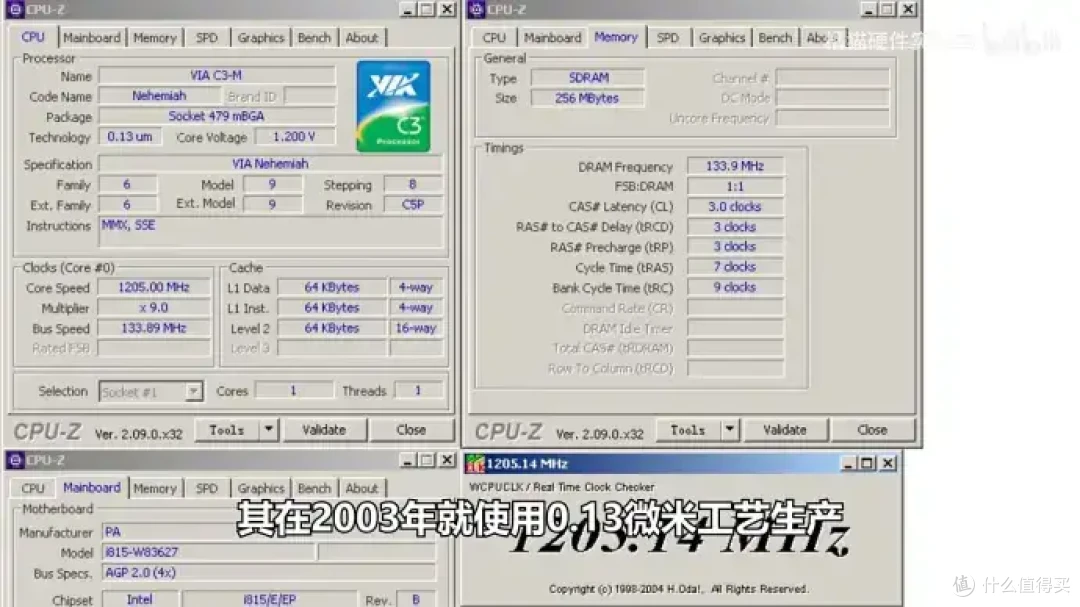Image resolution: width=1080 pixels, height=607 pixels.
Task: Open SPD tab in Memory window
Action: click(x=667, y=38)
